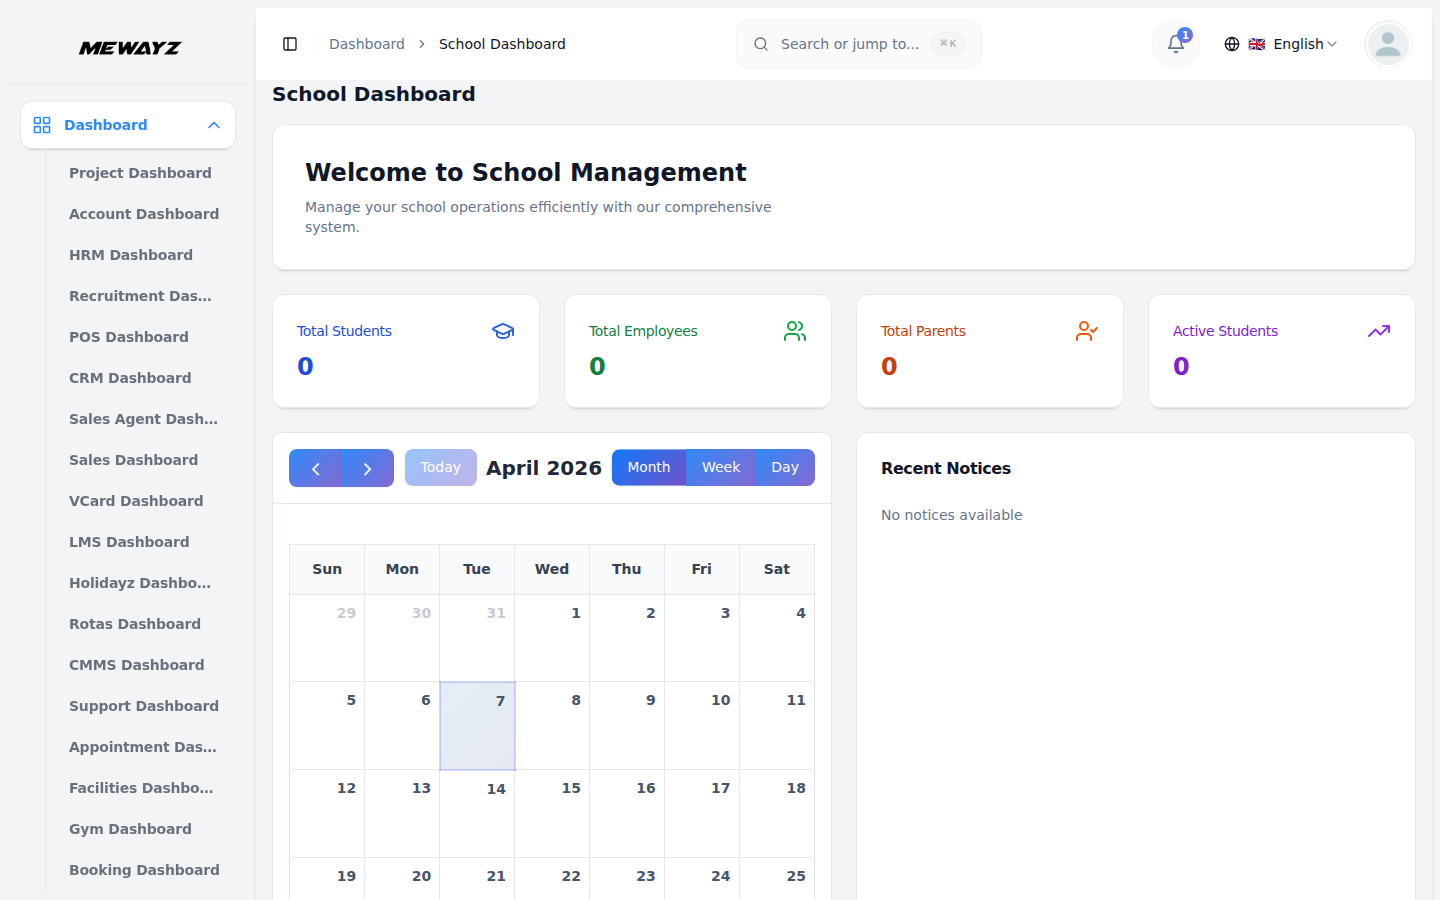Open the notifications bell
Viewport: 1440px width, 900px height.
pyautogui.click(x=1174, y=44)
